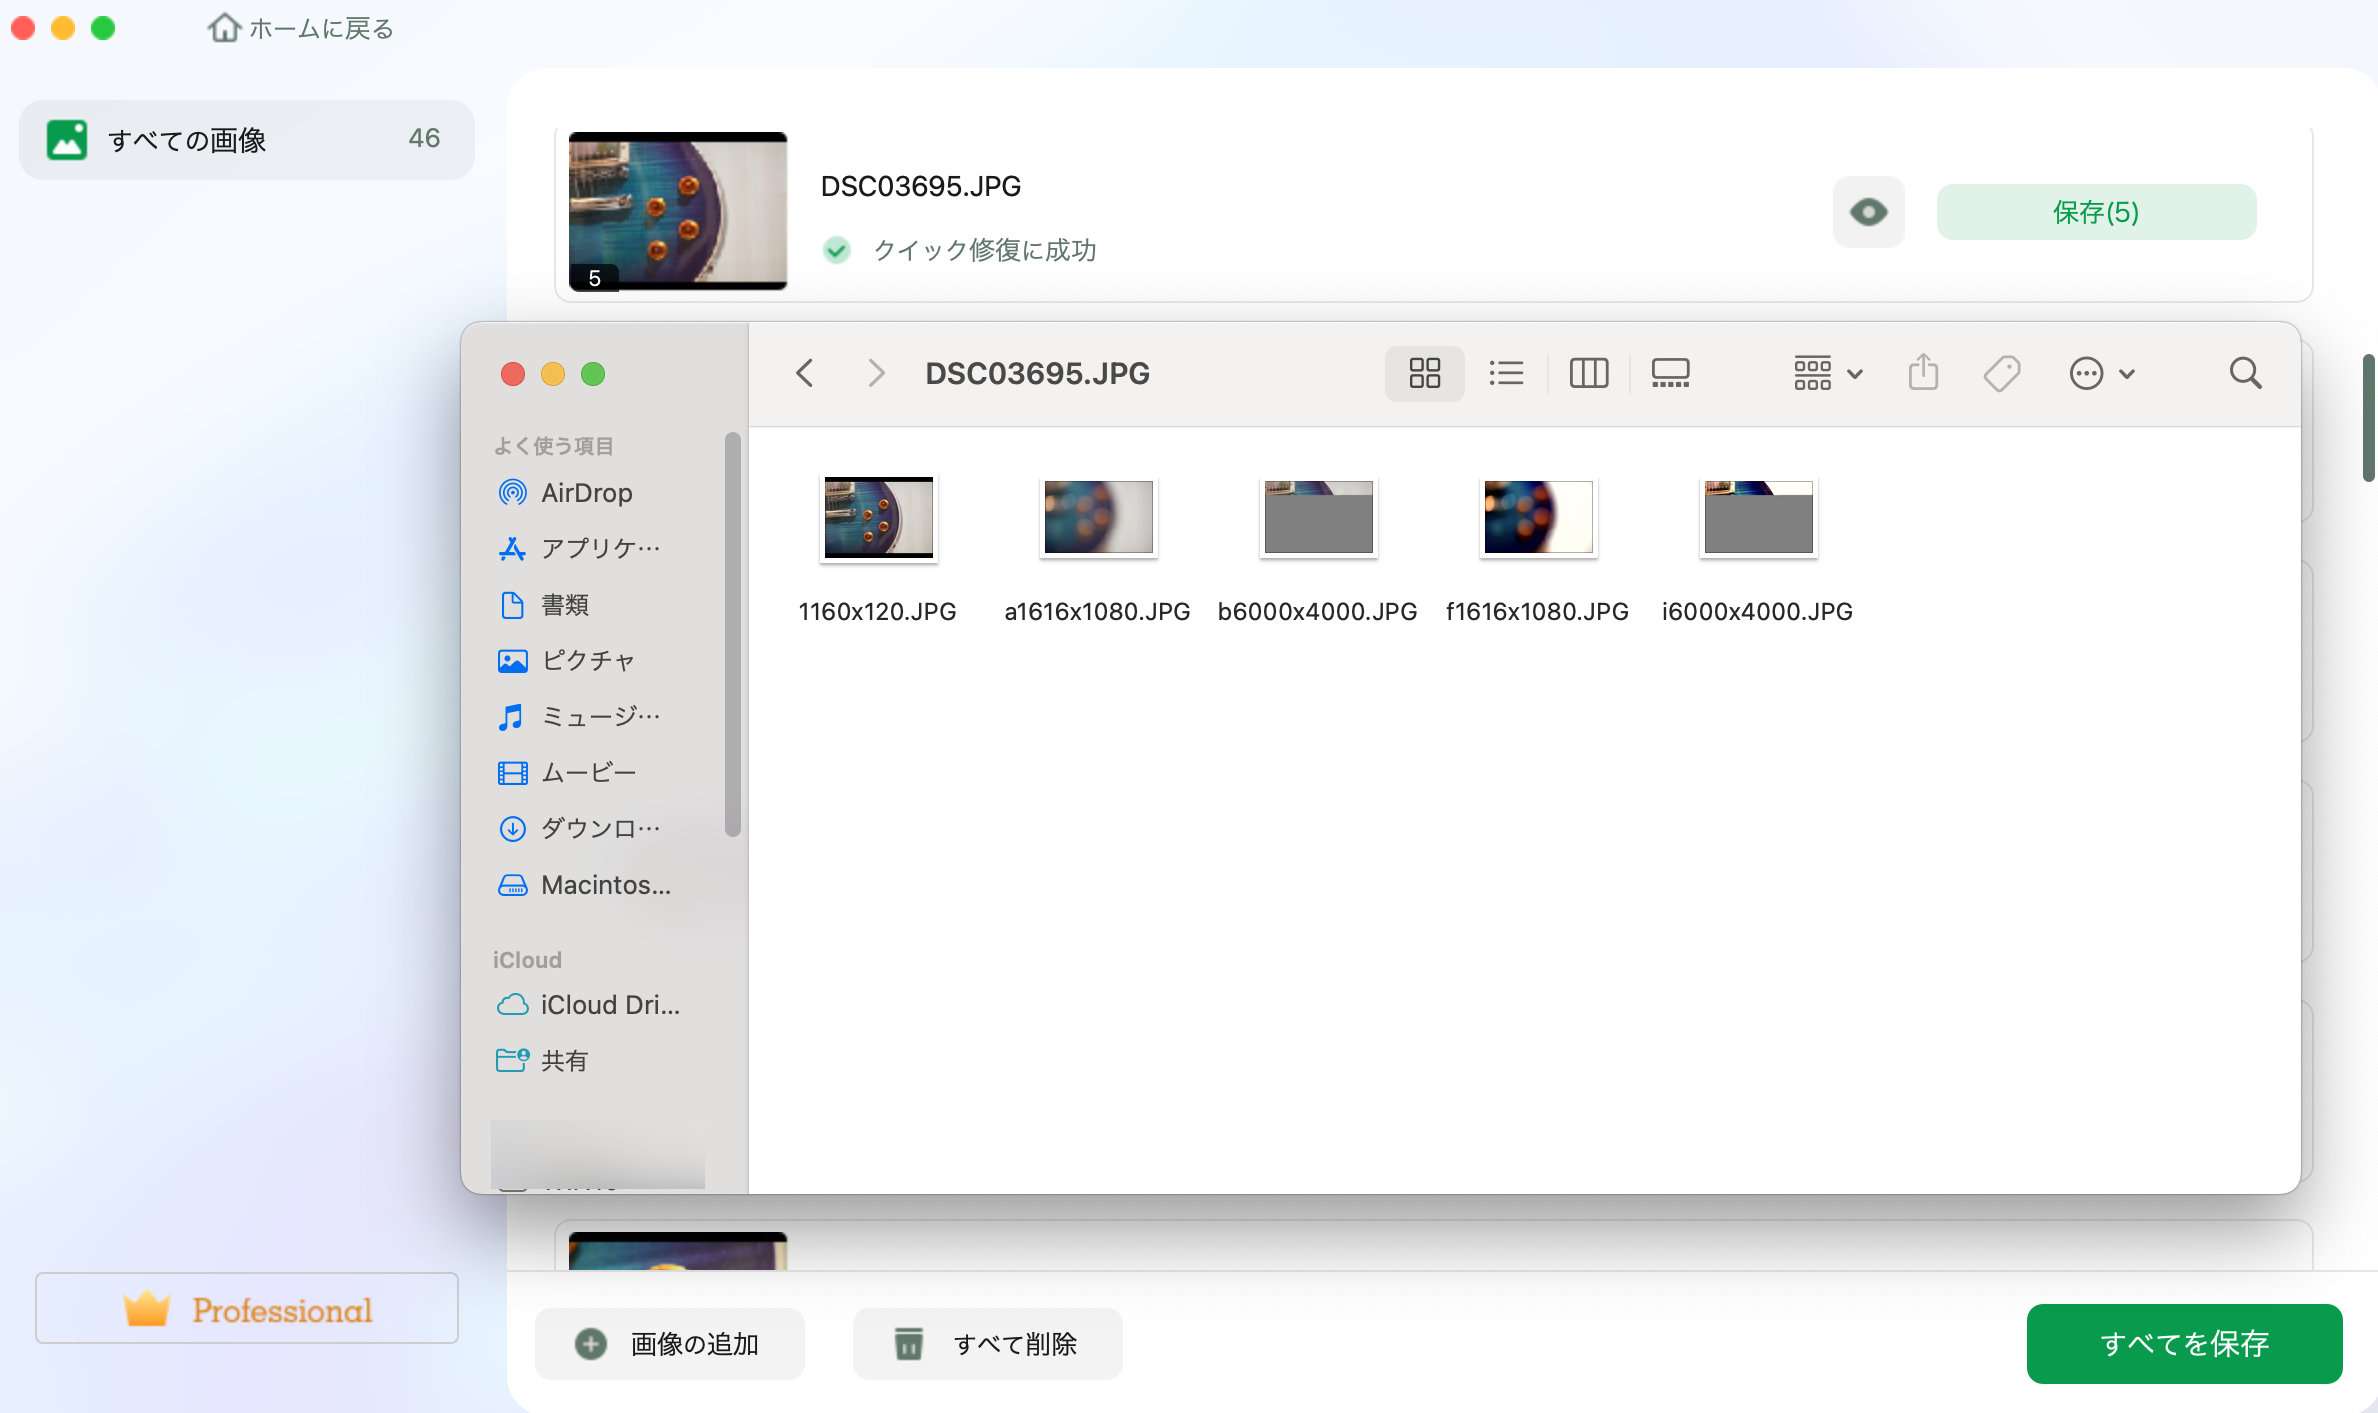
Task: Click the すべてを保存 button
Action: (2183, 1343)
